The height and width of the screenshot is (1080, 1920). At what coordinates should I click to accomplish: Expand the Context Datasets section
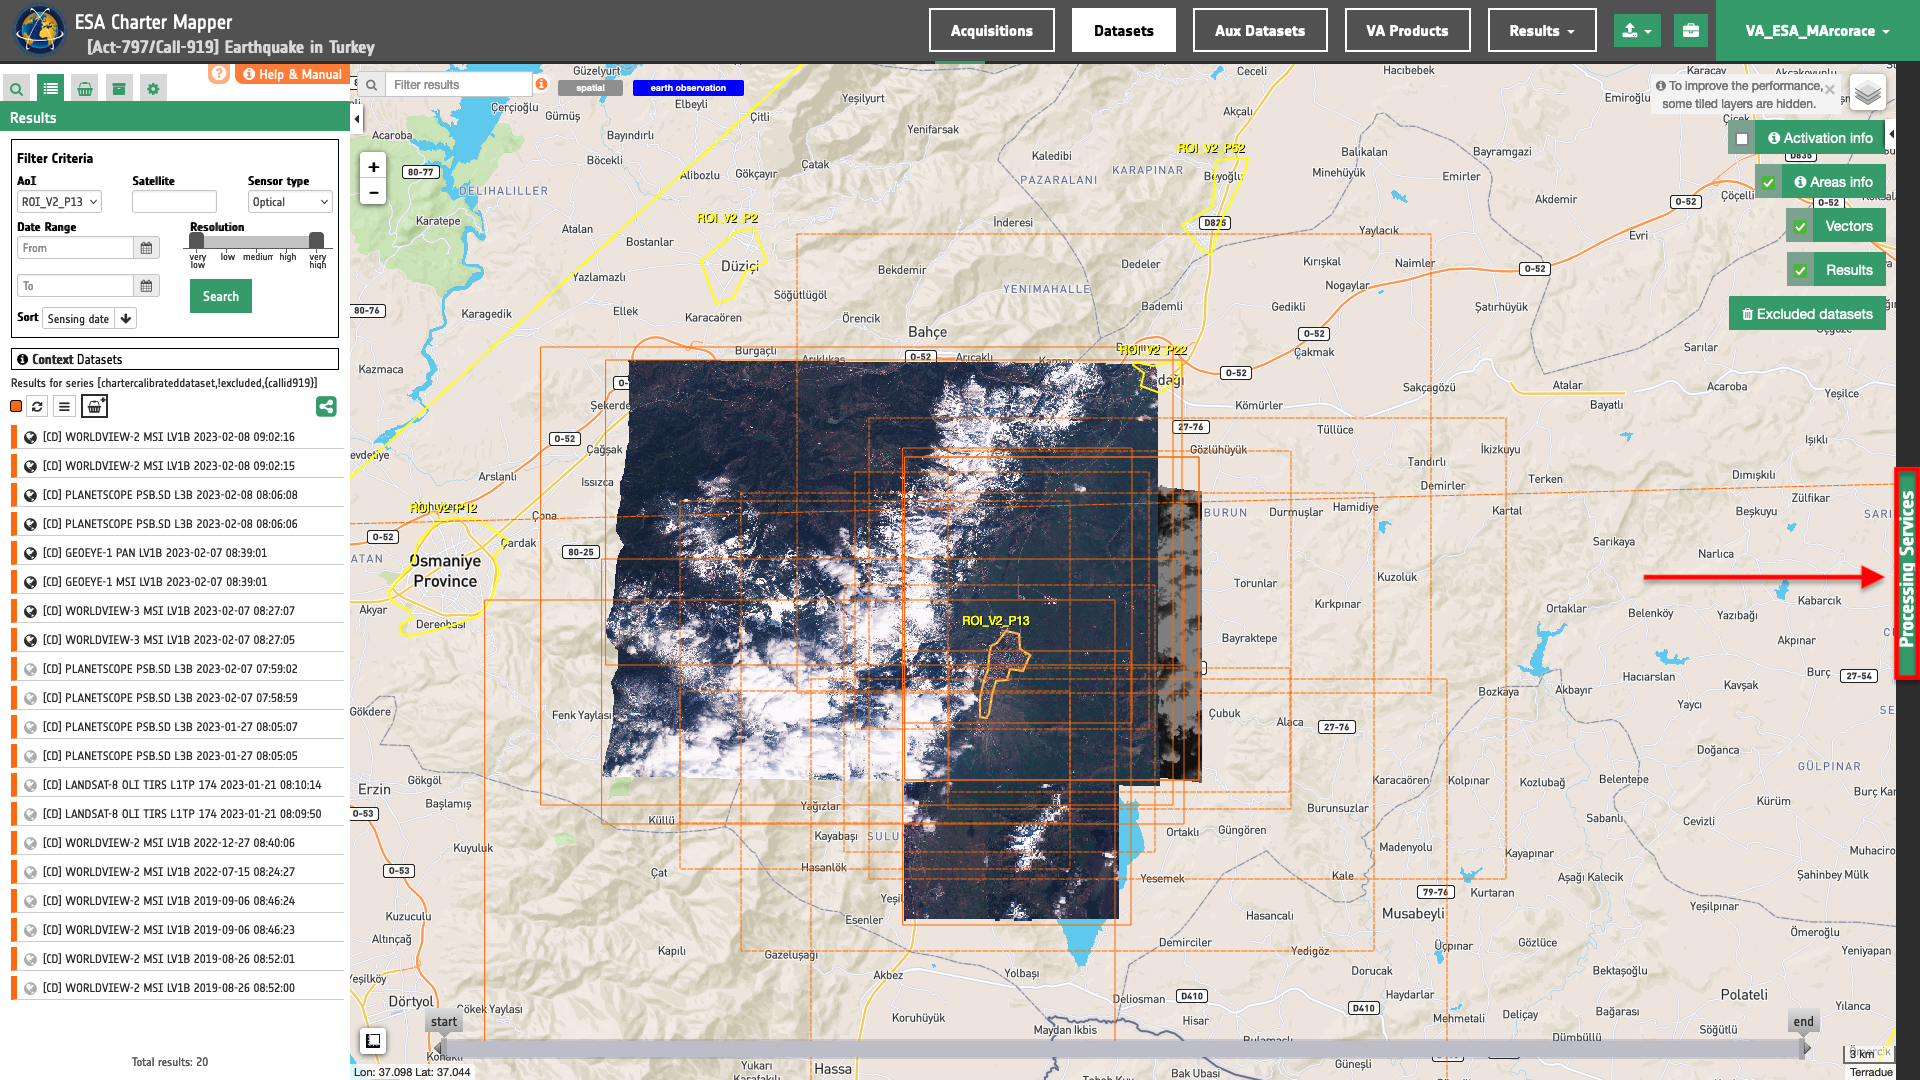coord(175,359)
